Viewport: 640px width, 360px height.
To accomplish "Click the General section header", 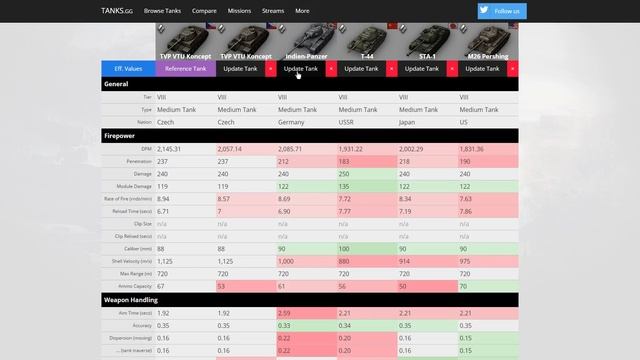I will coord(310,84).
